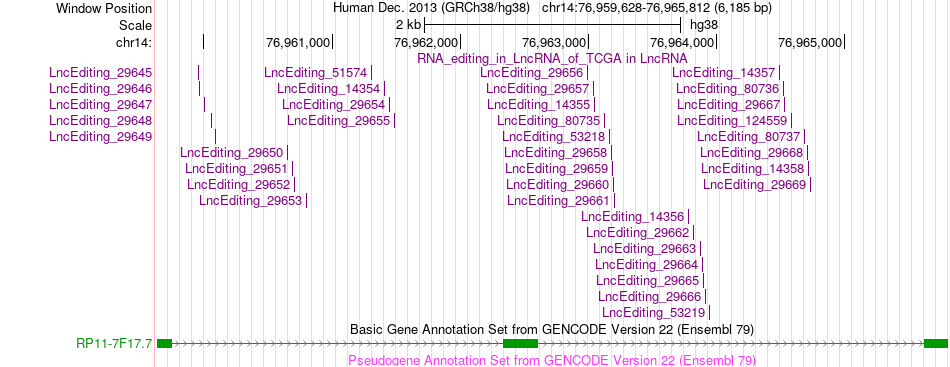The height and width of the screenshot is (367, 950).
Task: Open Pseudogene Annotation Set GENCODE title
Action: point(552,360)
